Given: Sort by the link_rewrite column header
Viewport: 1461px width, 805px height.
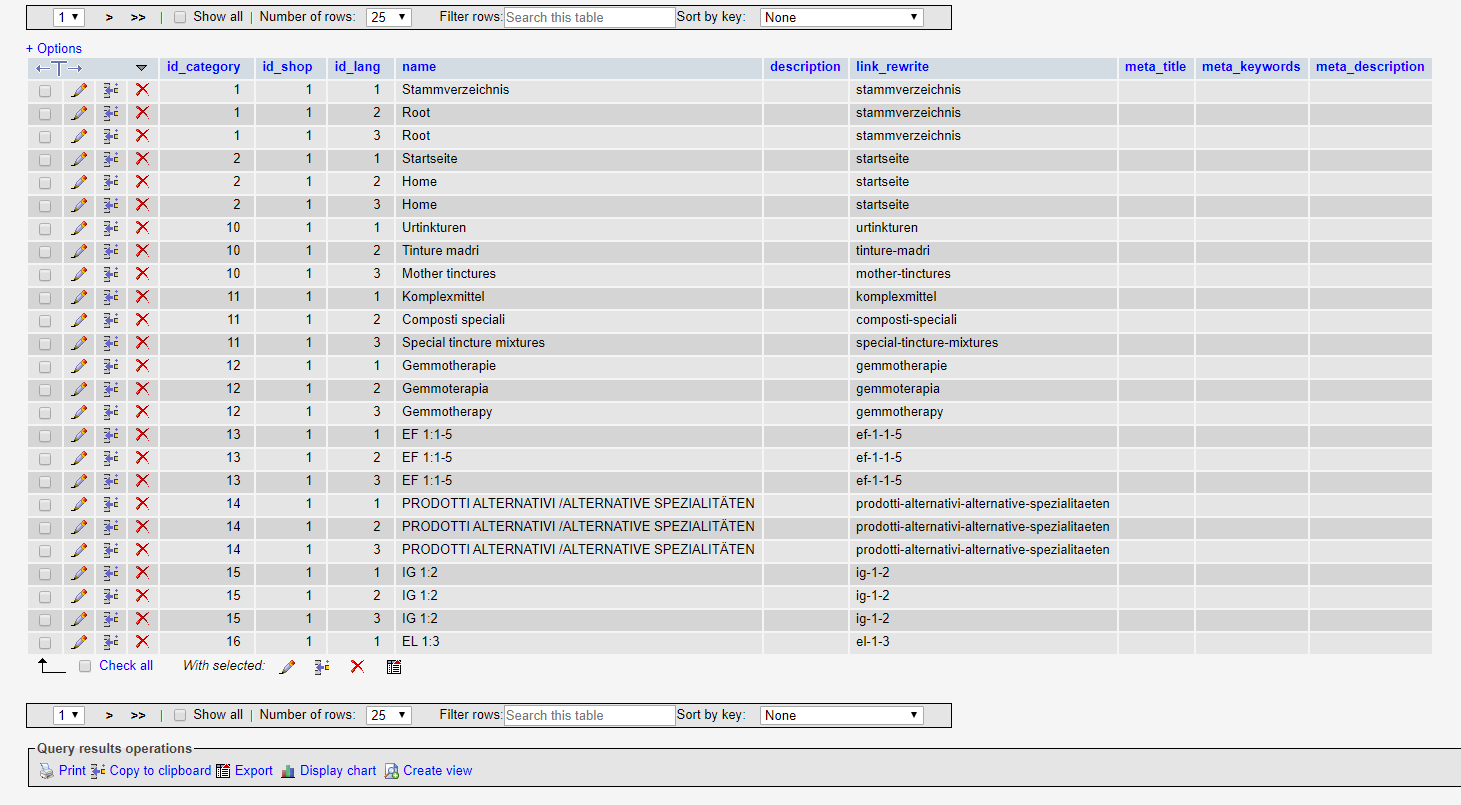Looking at the screenshot, I should point(894,67).
